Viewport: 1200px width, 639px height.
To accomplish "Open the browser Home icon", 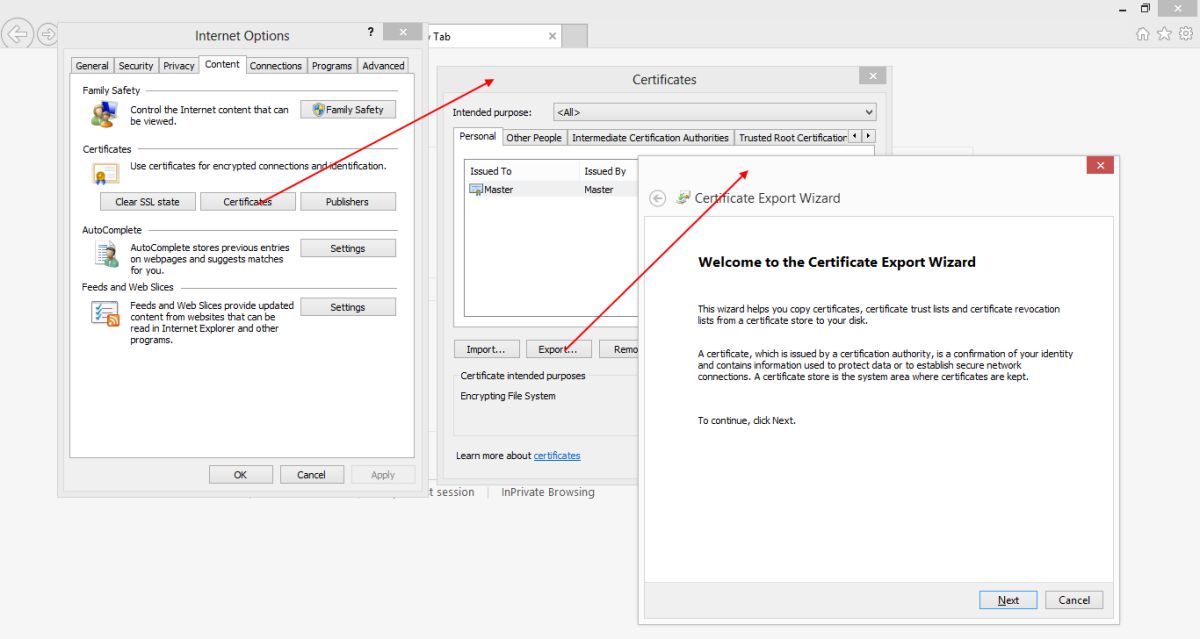I will [1143, 34].
